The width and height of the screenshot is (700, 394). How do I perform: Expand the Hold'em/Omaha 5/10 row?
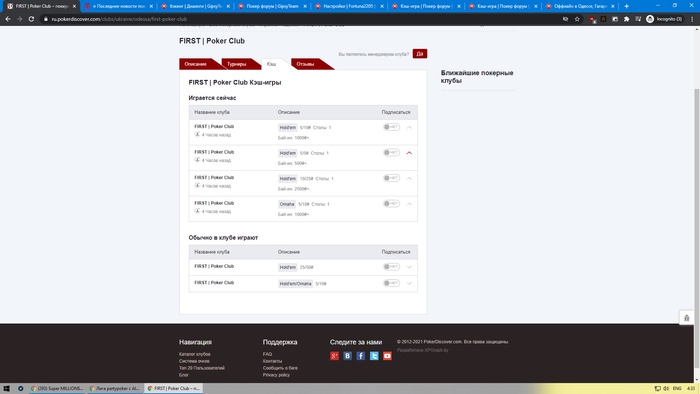[409, 283]
